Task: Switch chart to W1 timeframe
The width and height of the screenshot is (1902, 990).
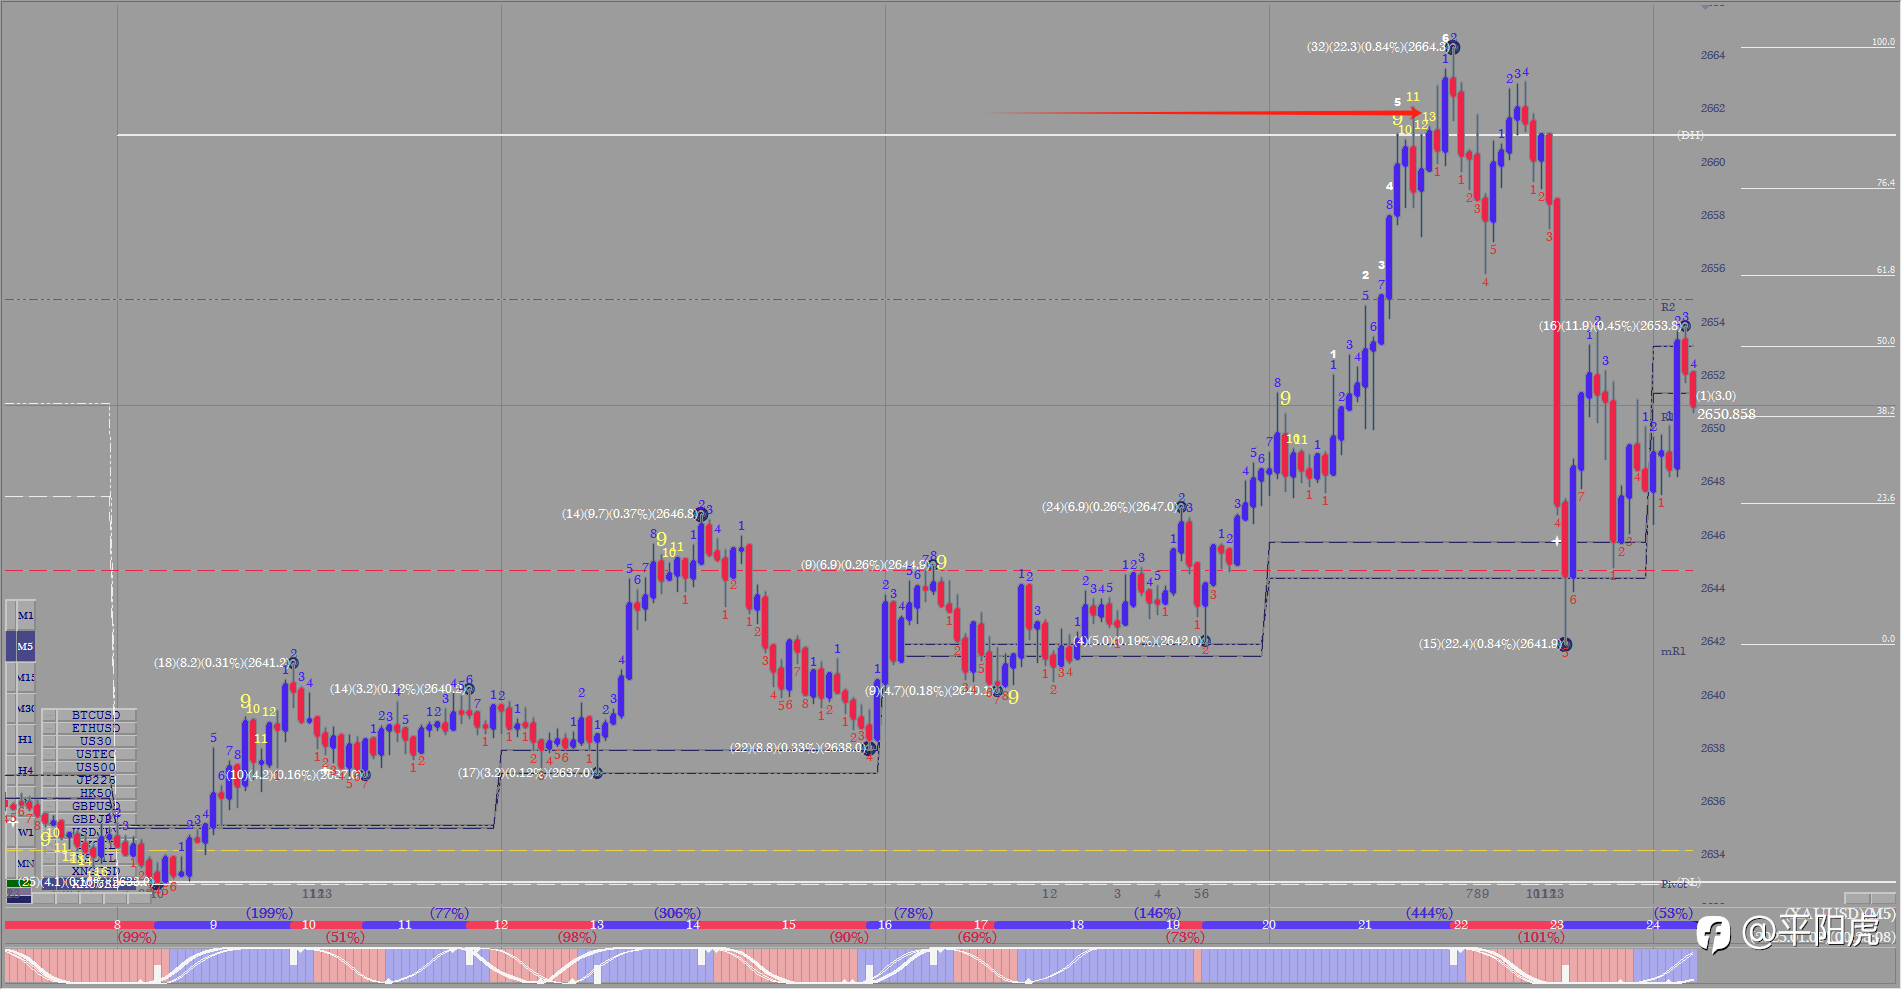Action: [x=25, y=832]
